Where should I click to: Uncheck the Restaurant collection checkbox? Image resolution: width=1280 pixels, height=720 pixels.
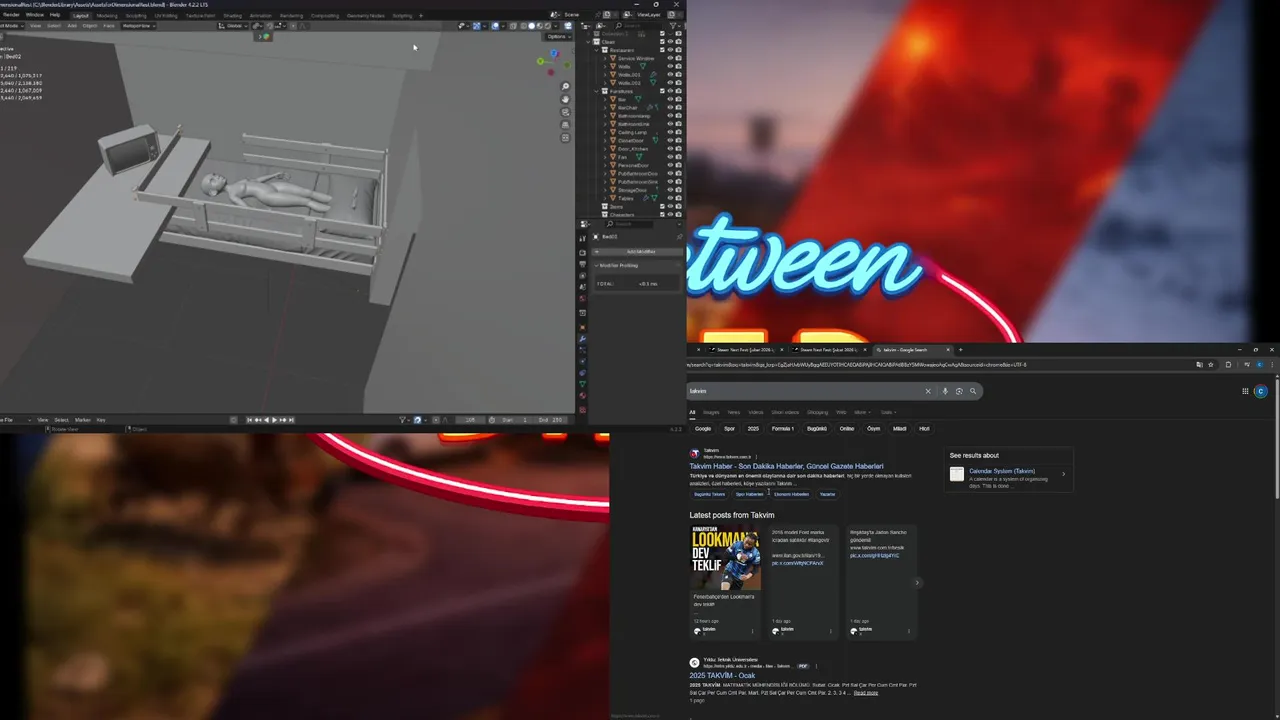click(x=662, y=50)
